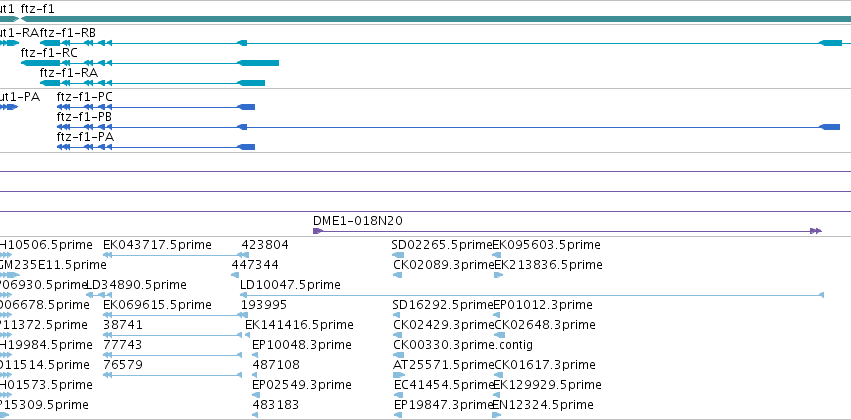This screenshot has width=851, height=420.
Task: Select EST EK129929.5prime
Action: tap(547, 385)
